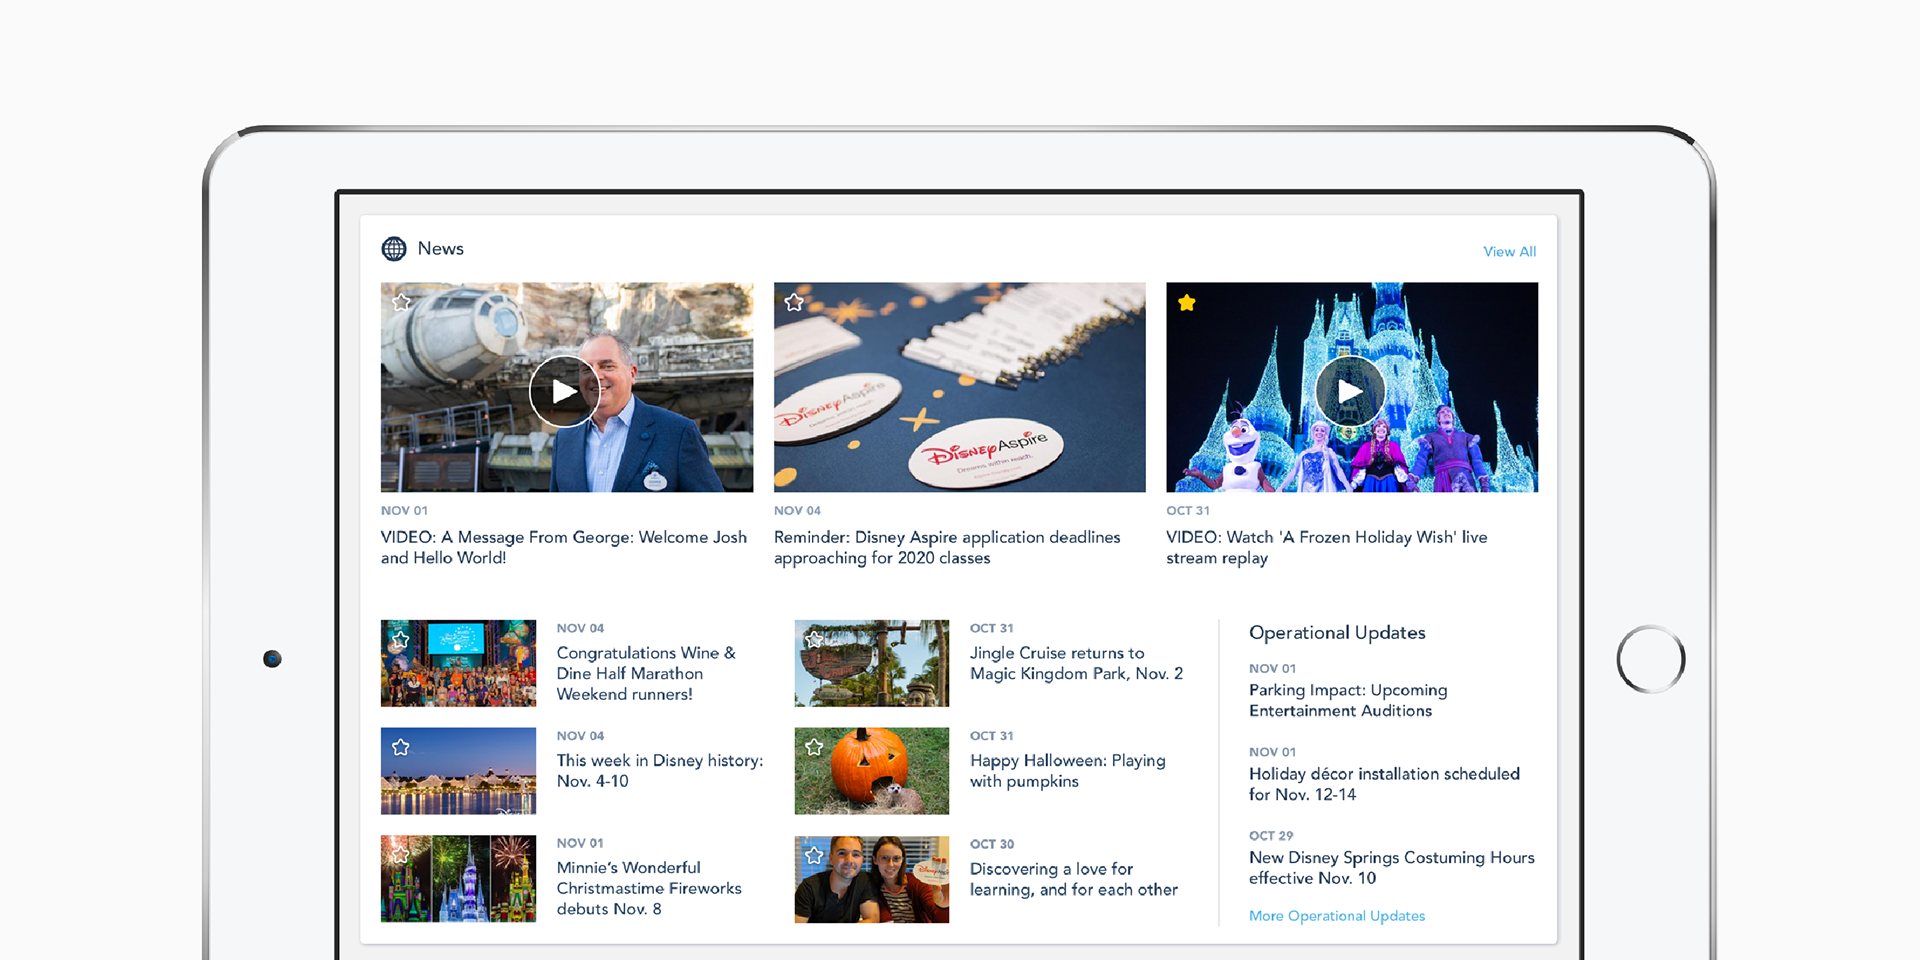Open Parking Impact: Upcoming Entertainment Auditions update

point(1348,700)
